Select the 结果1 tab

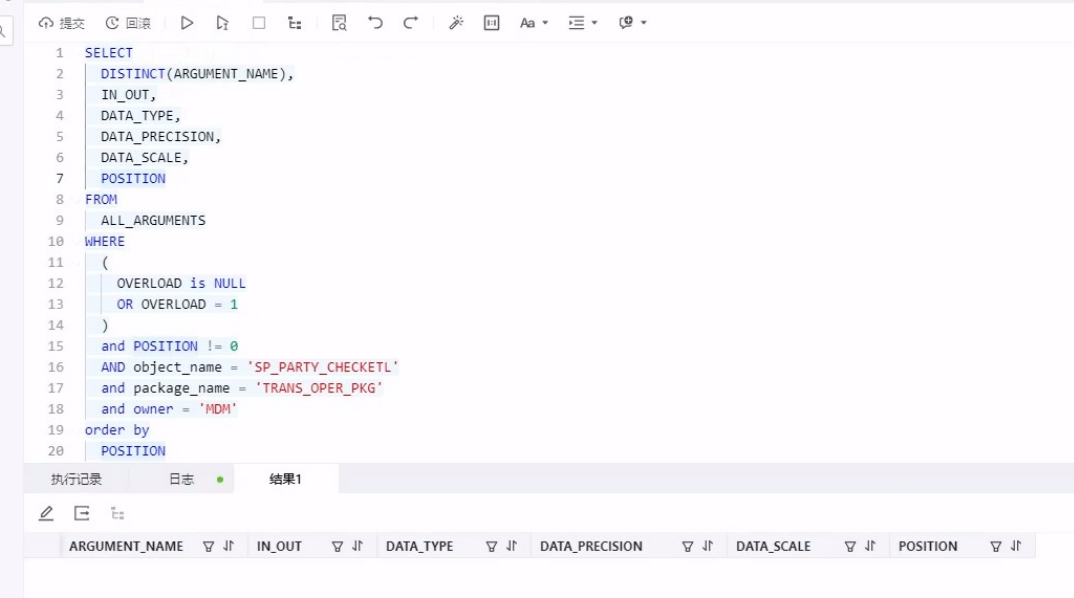(285, 479)
